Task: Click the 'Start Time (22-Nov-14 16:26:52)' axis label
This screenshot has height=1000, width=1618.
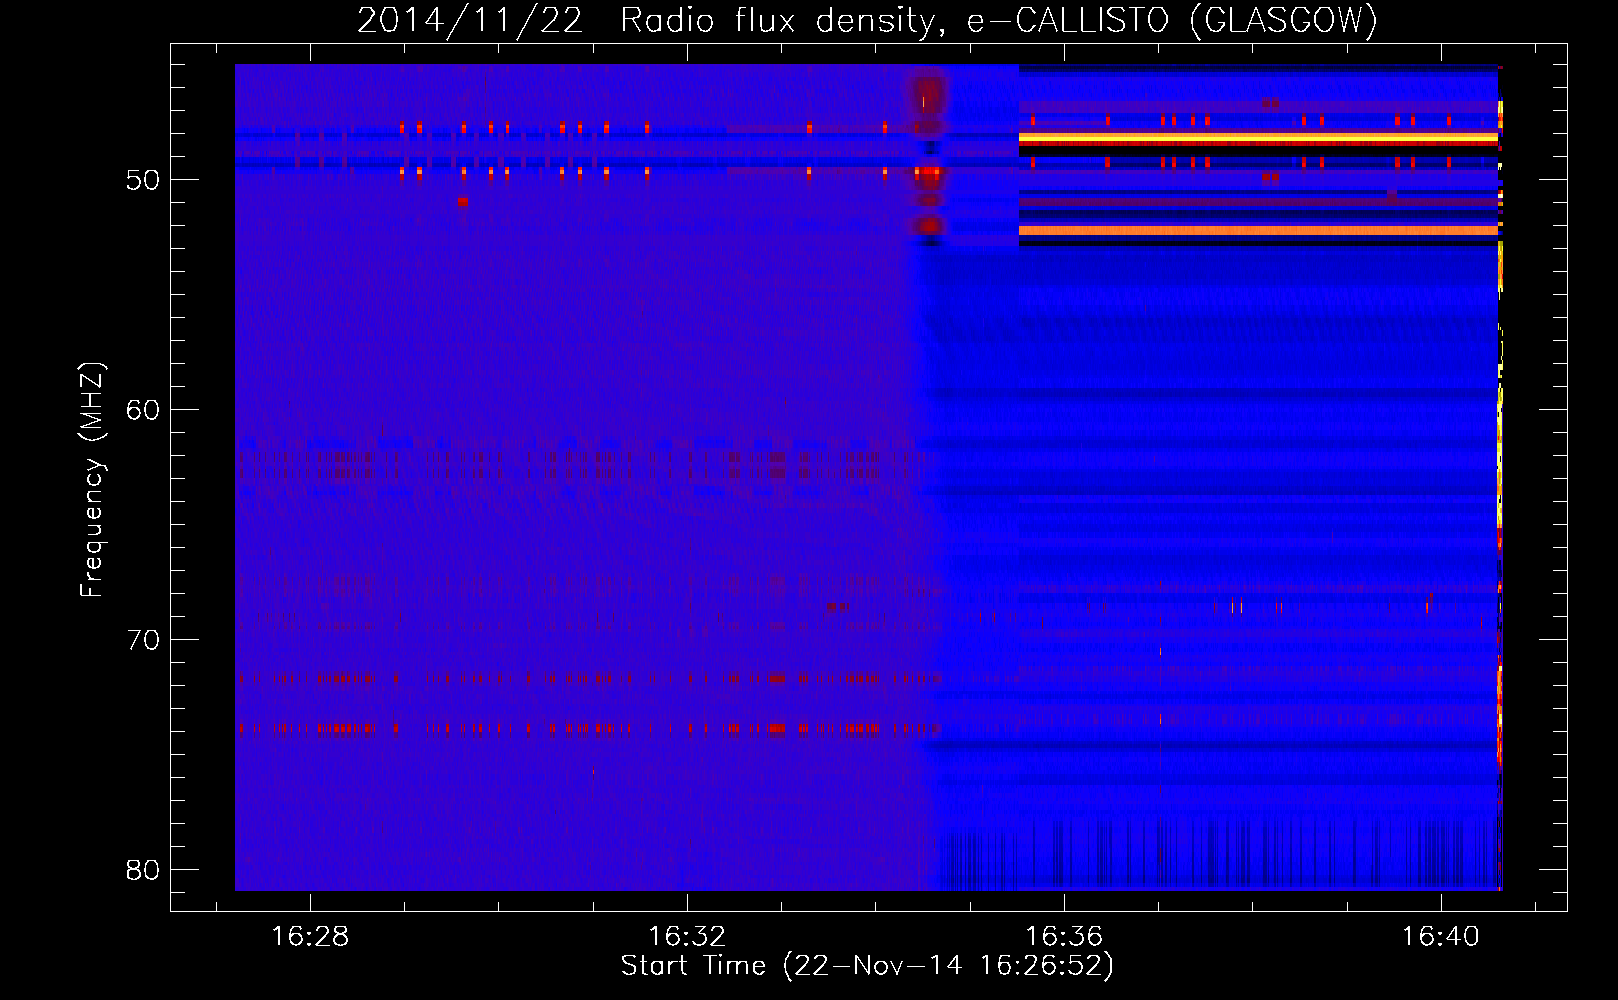Action: pyautogui.click(x=867, y=966)
